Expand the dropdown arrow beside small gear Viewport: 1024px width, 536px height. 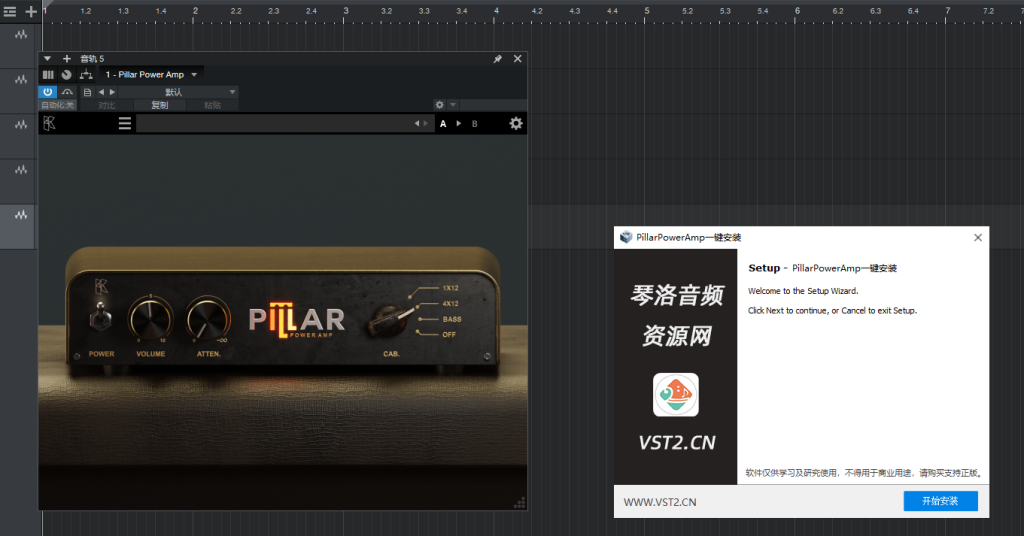coord(453,105)
